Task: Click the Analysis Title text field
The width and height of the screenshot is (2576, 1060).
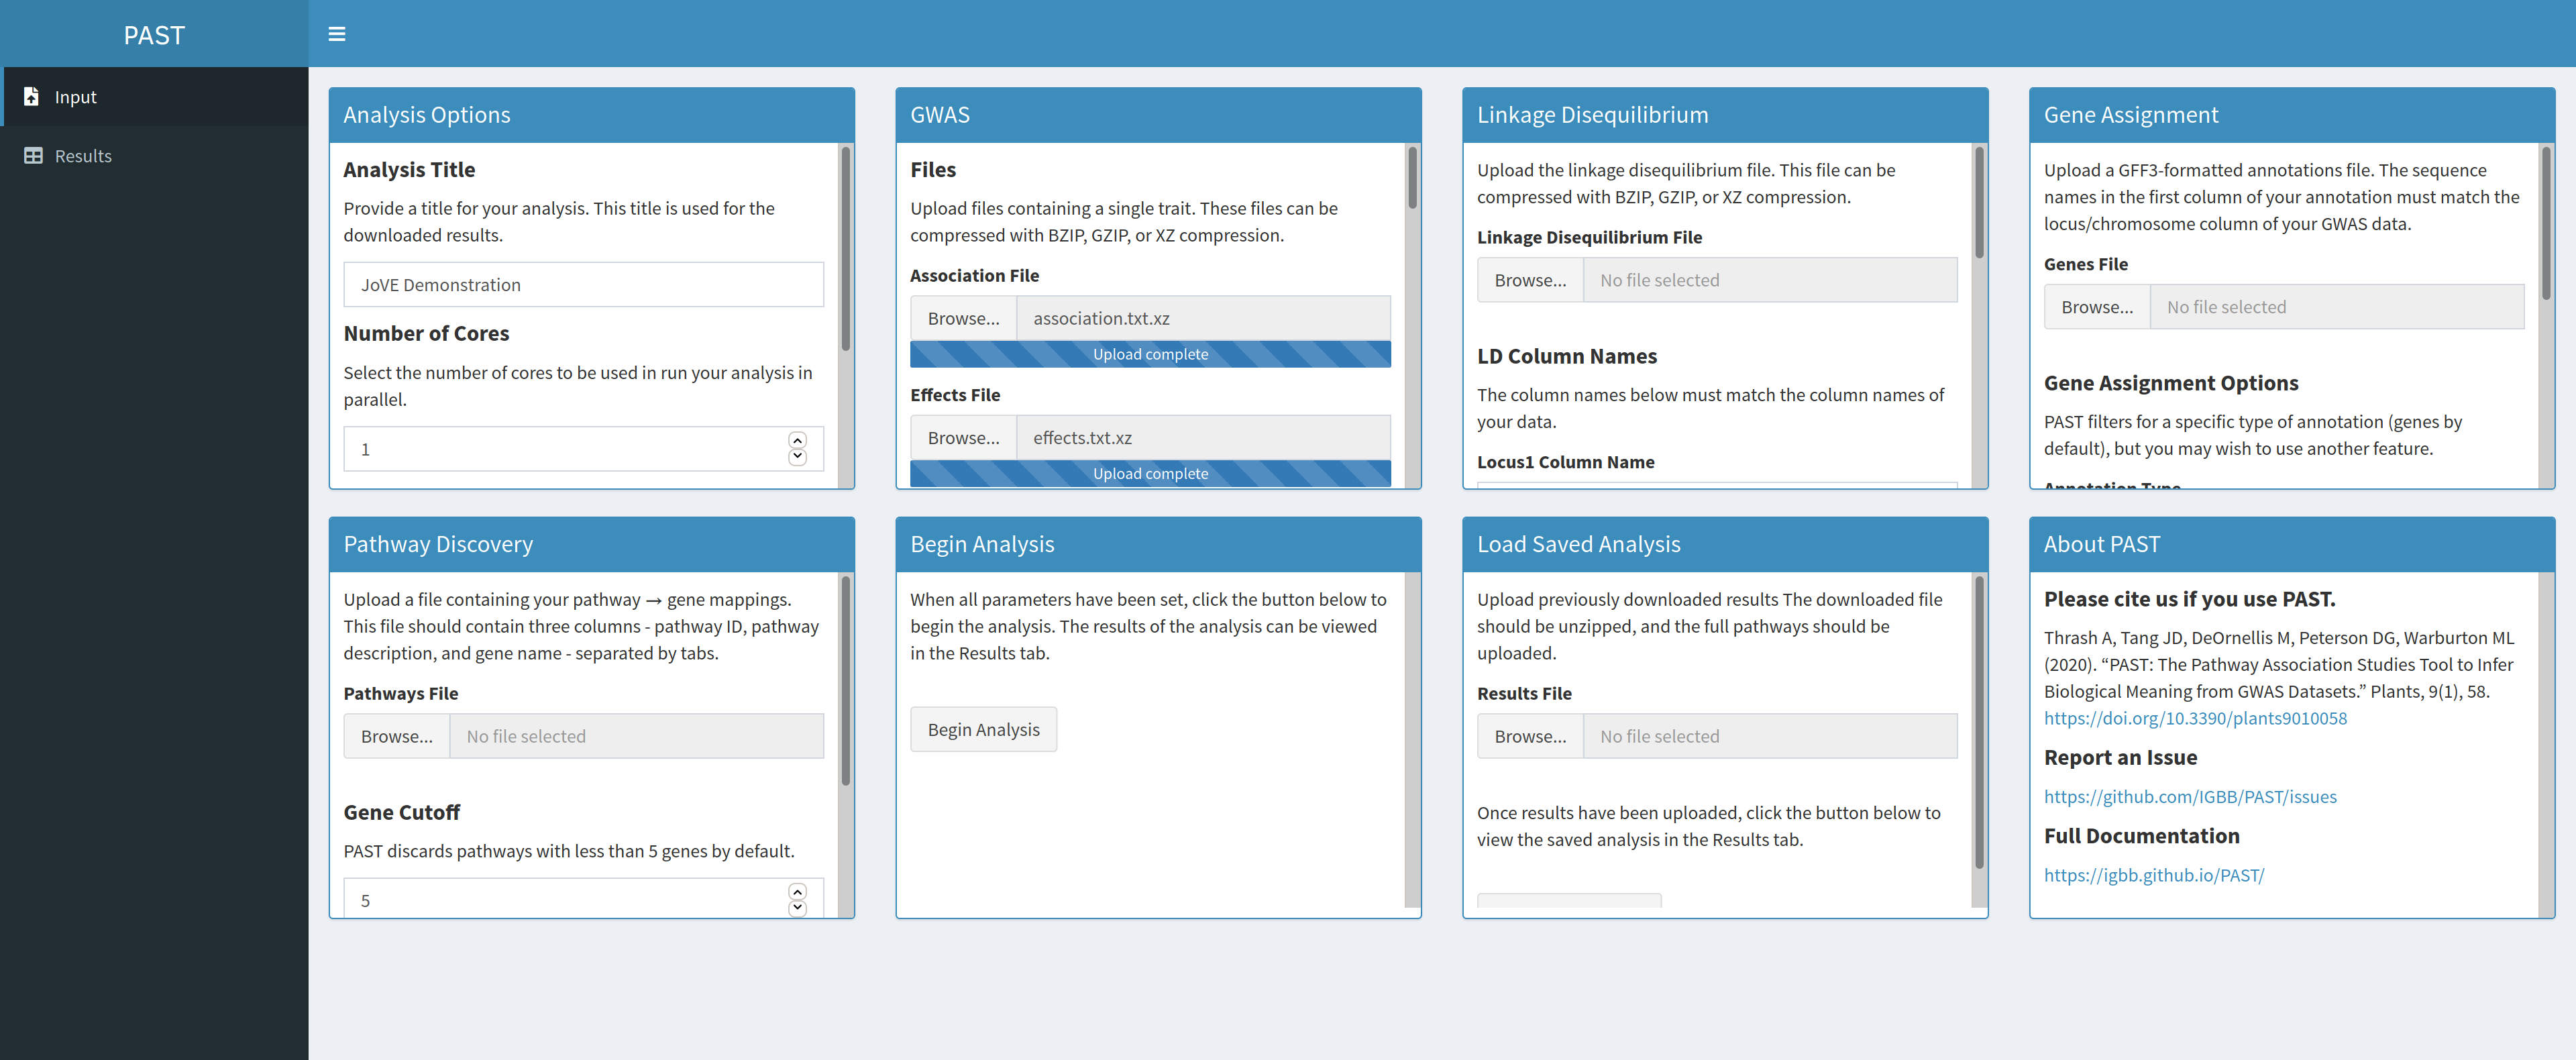Action: point(583,285)
